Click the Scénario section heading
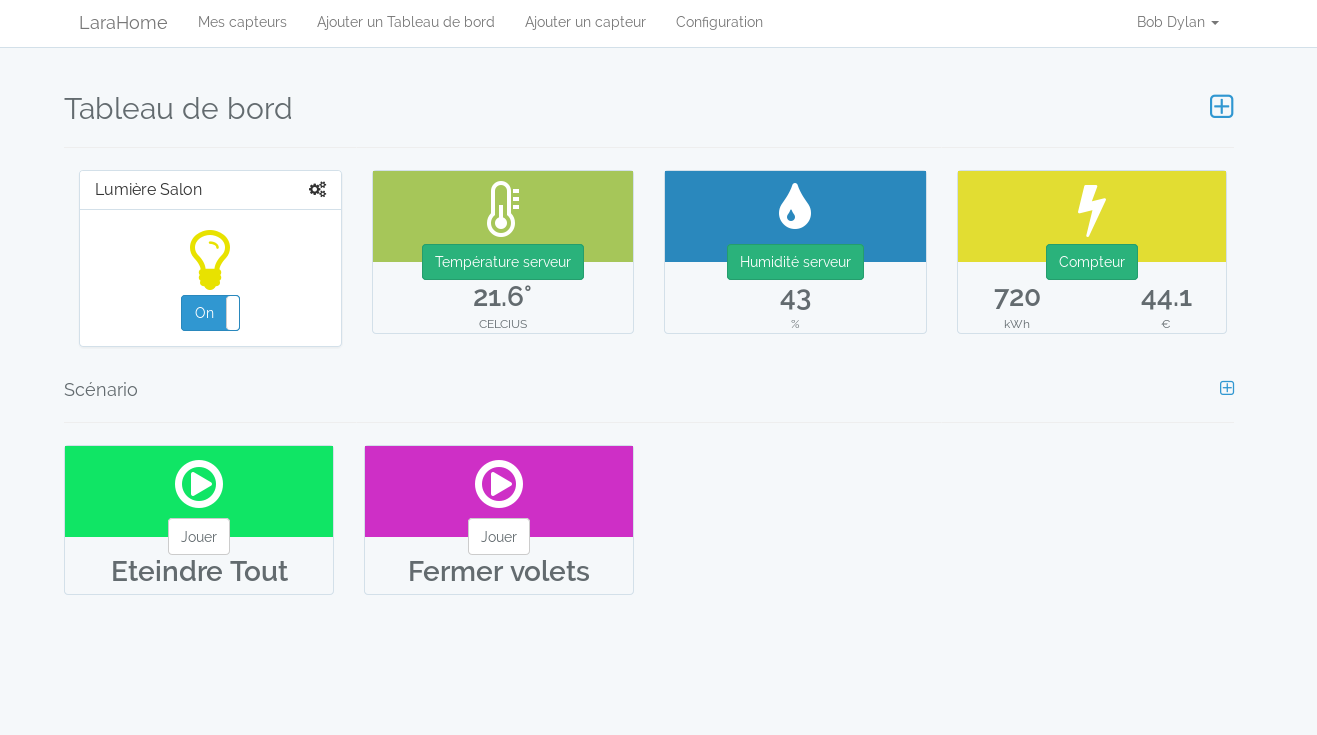The image size is (1317, 735). point(101,390)
